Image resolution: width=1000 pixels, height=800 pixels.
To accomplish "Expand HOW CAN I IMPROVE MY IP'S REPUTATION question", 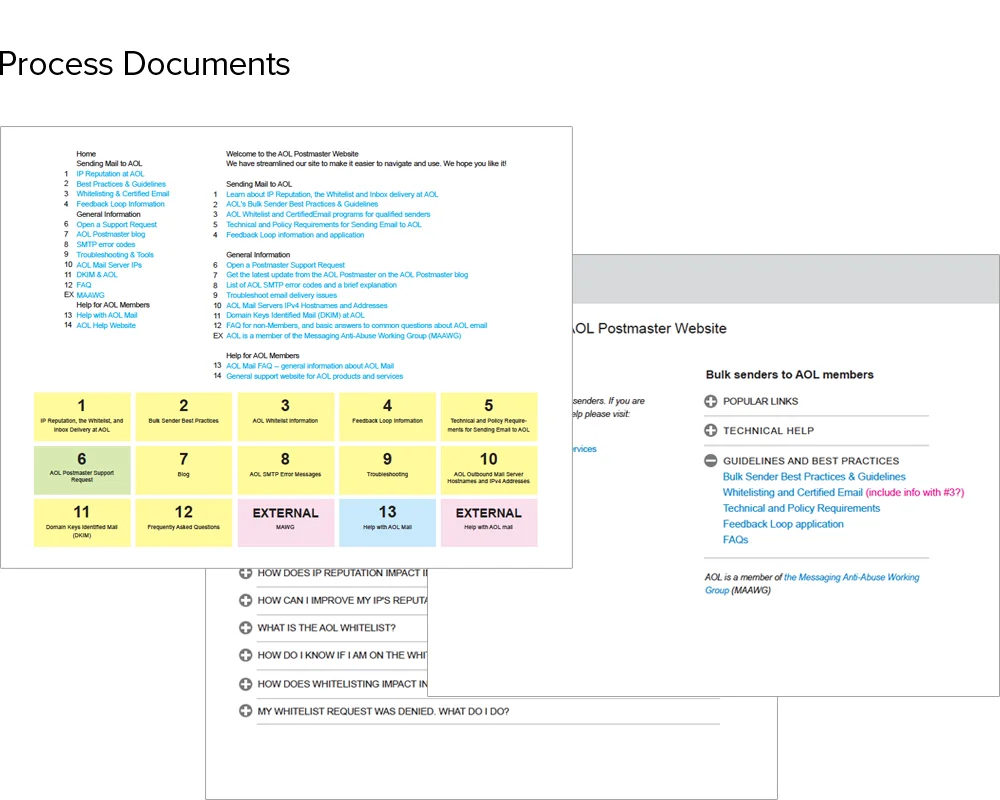I will click(246, 600).
